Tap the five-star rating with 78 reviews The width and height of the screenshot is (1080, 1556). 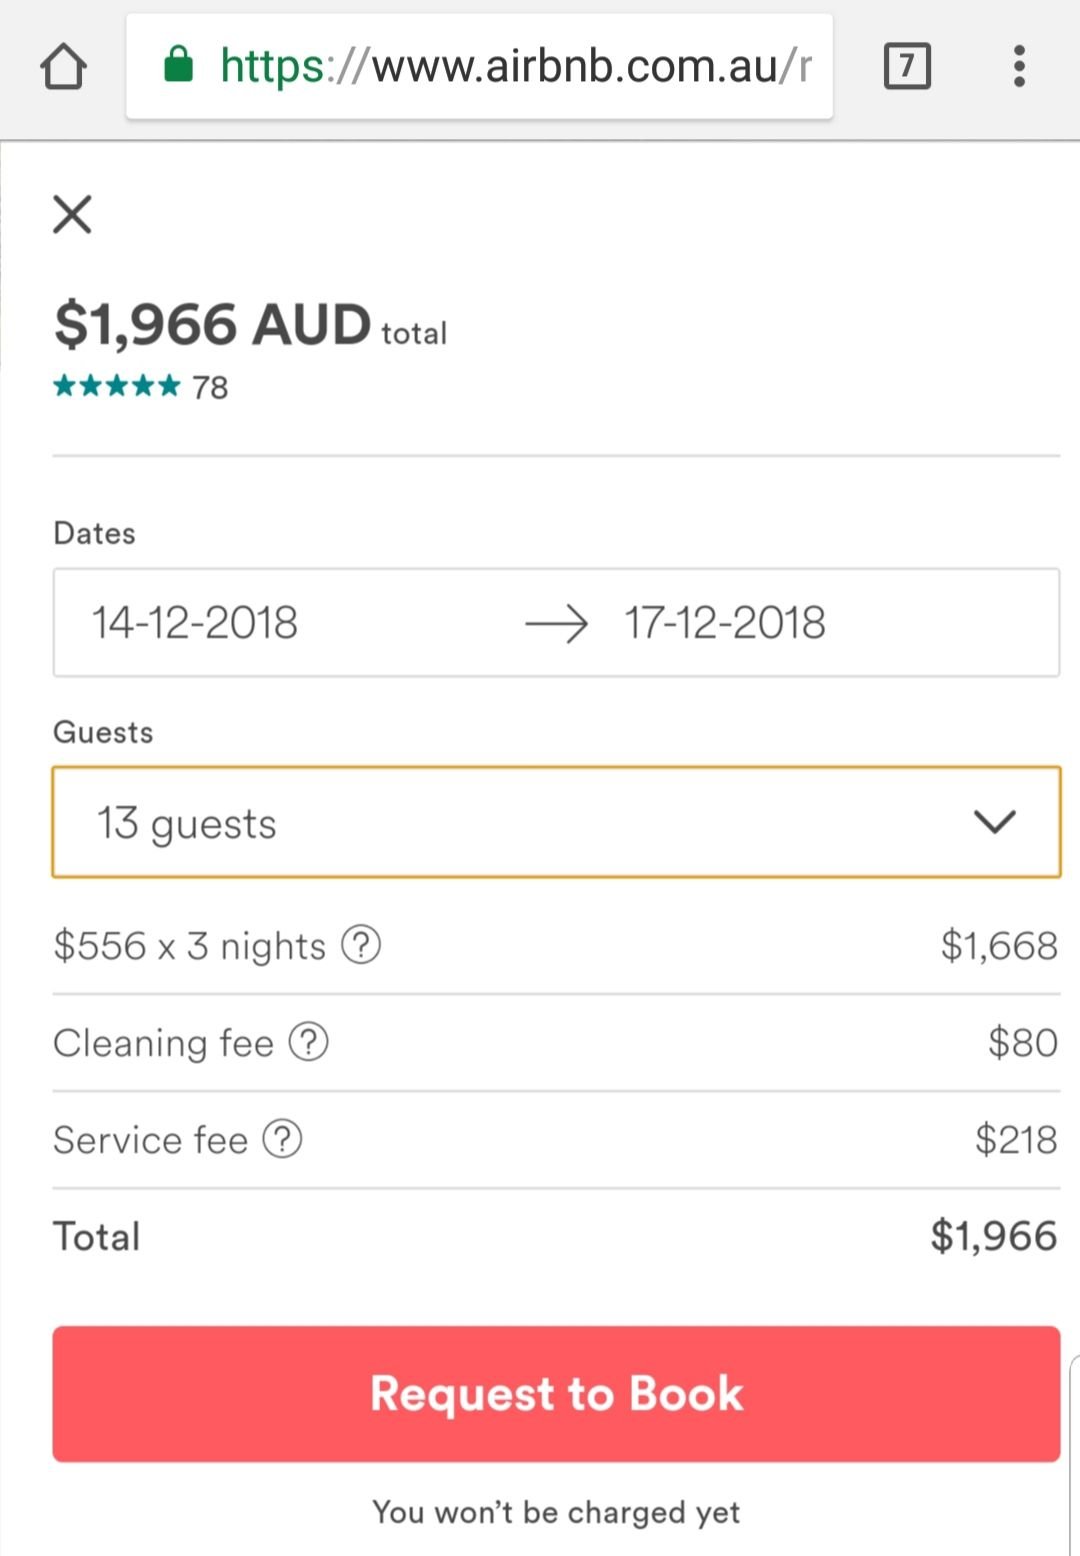pos(141,386)
